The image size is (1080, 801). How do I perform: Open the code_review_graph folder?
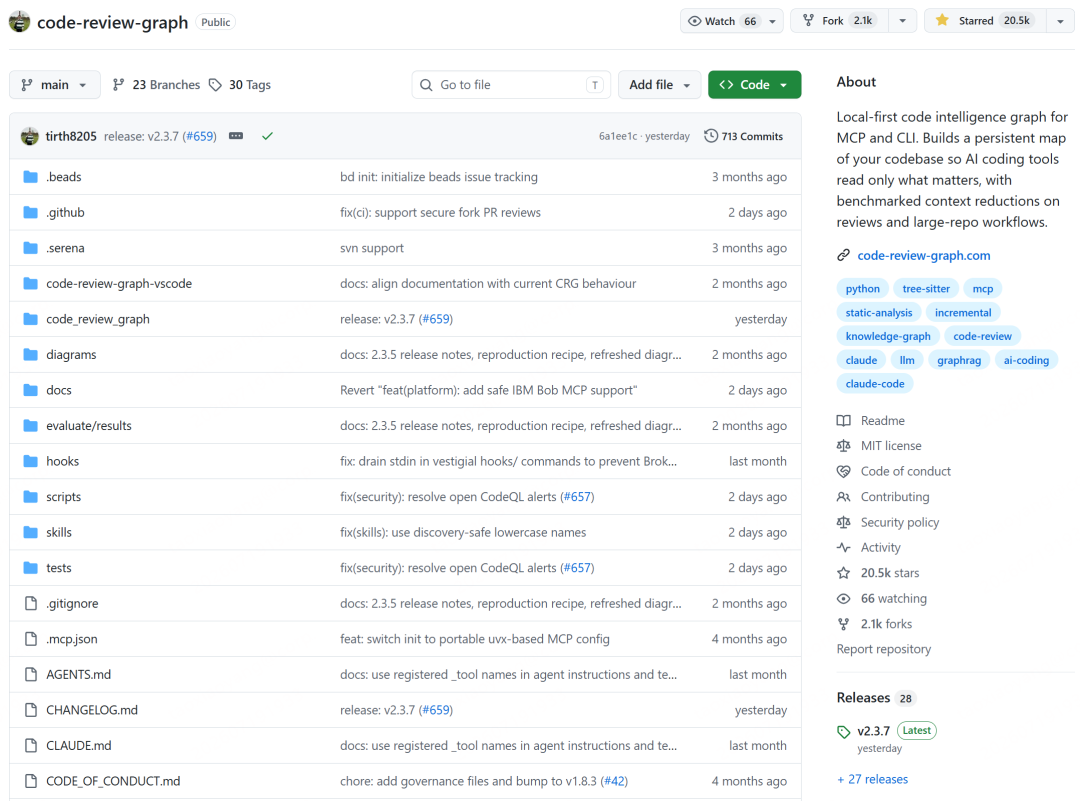click(x=98, y=319)
